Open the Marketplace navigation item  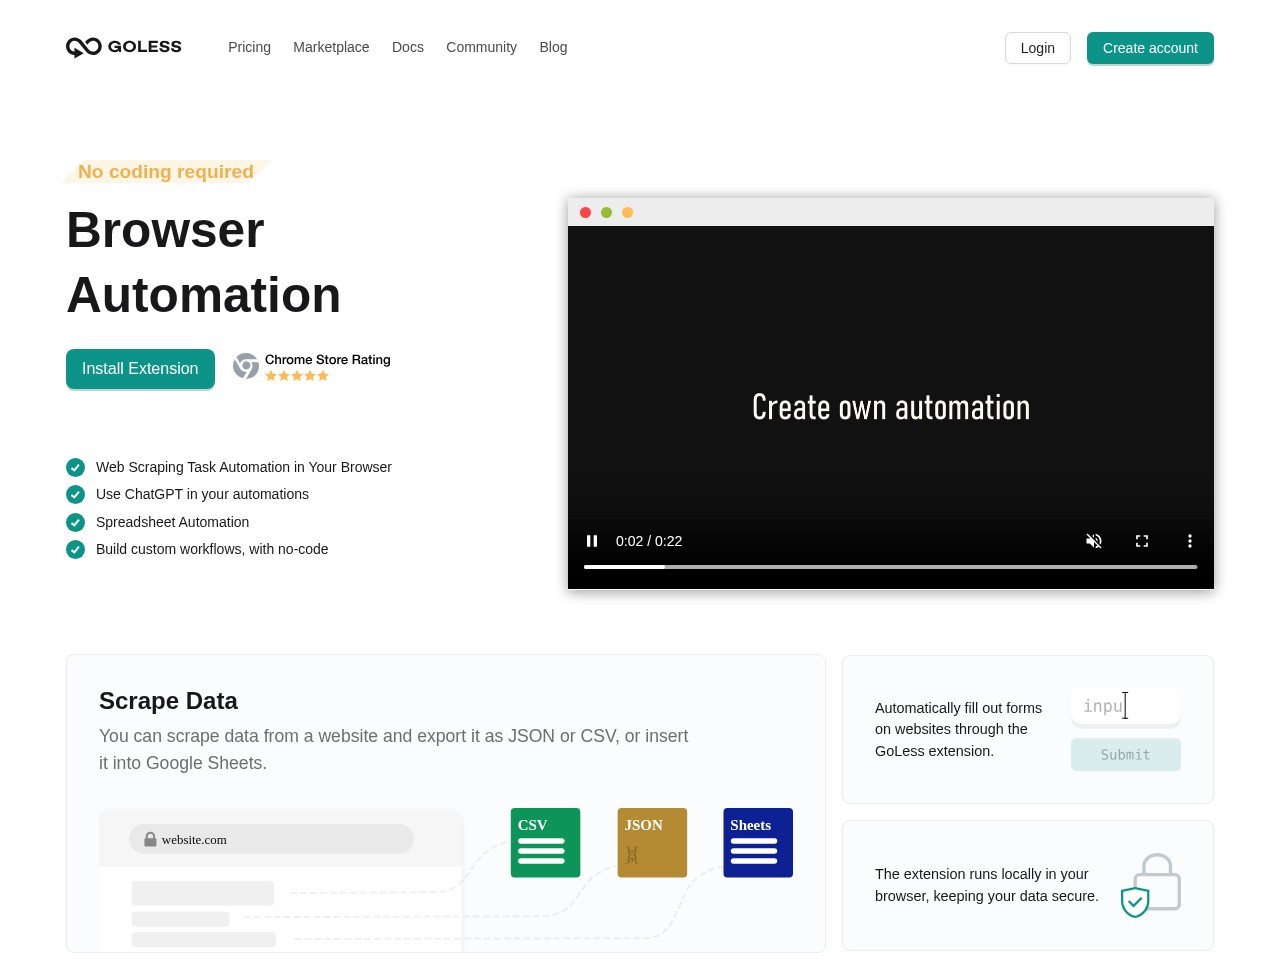[x=331, y=47]
